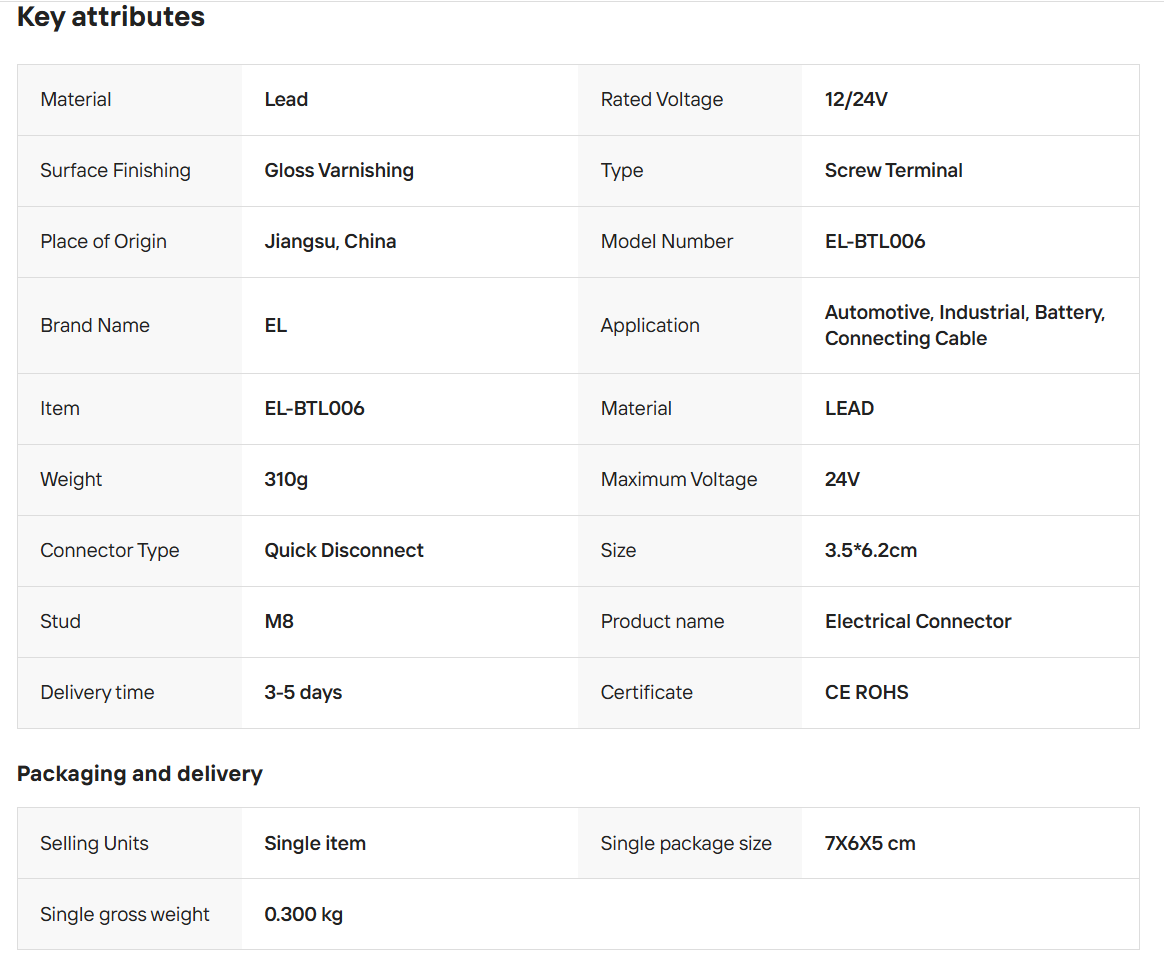Screen dimensions: 1164x959
Task: Click the Brand Name label
Action: pos(95,326)
